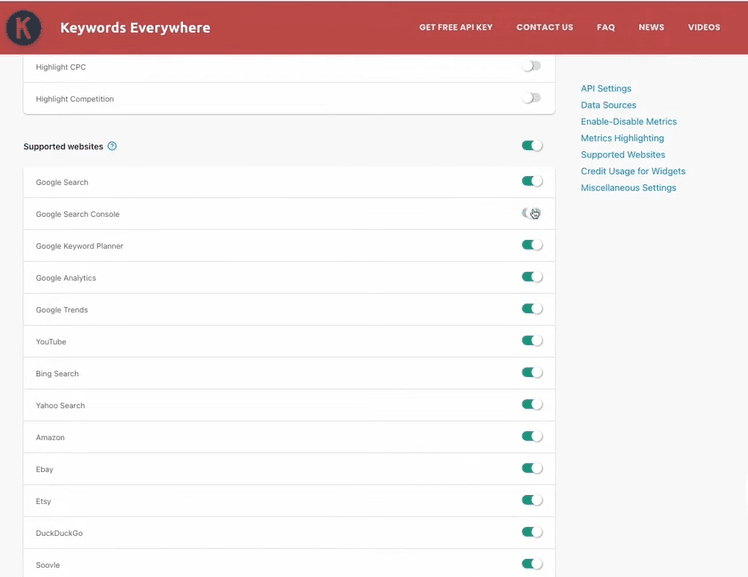Disable the Ebay switch
The height and width of the screenshot is (577, 748).
[532, 469]
